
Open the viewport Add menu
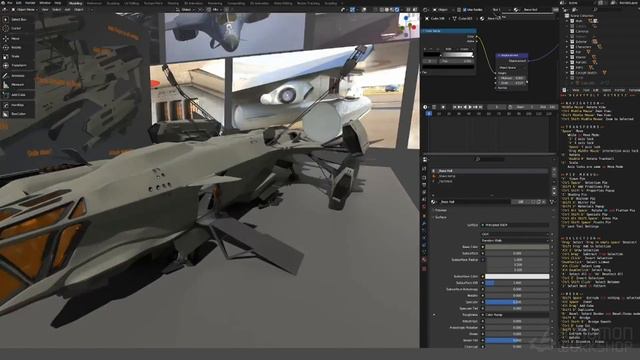[67, 9]
